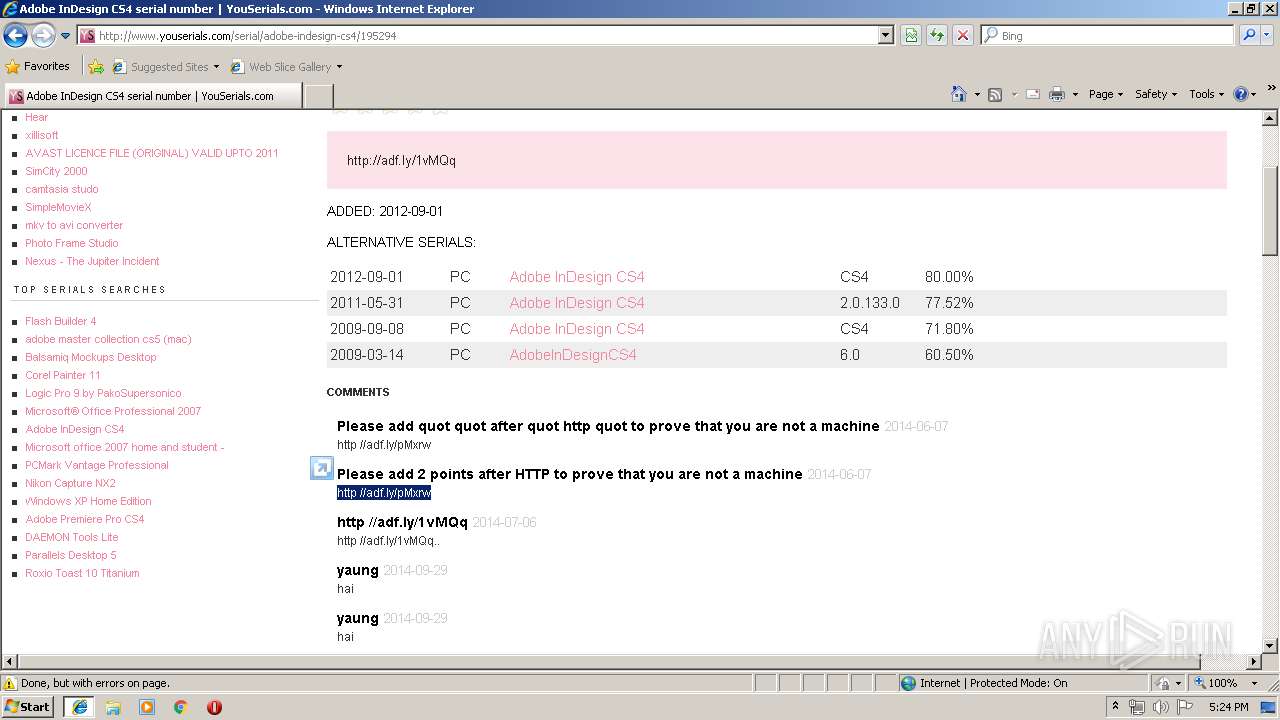1280x720 pixels.
Task: Open Windows XP Home Edition link
Action: pos(88,501)
